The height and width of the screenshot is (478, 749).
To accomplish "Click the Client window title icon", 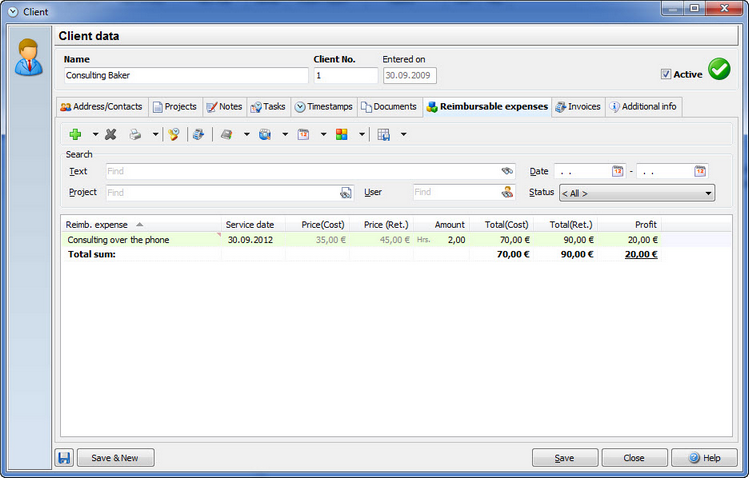I will pyautogui.click(x=13, y=11).
